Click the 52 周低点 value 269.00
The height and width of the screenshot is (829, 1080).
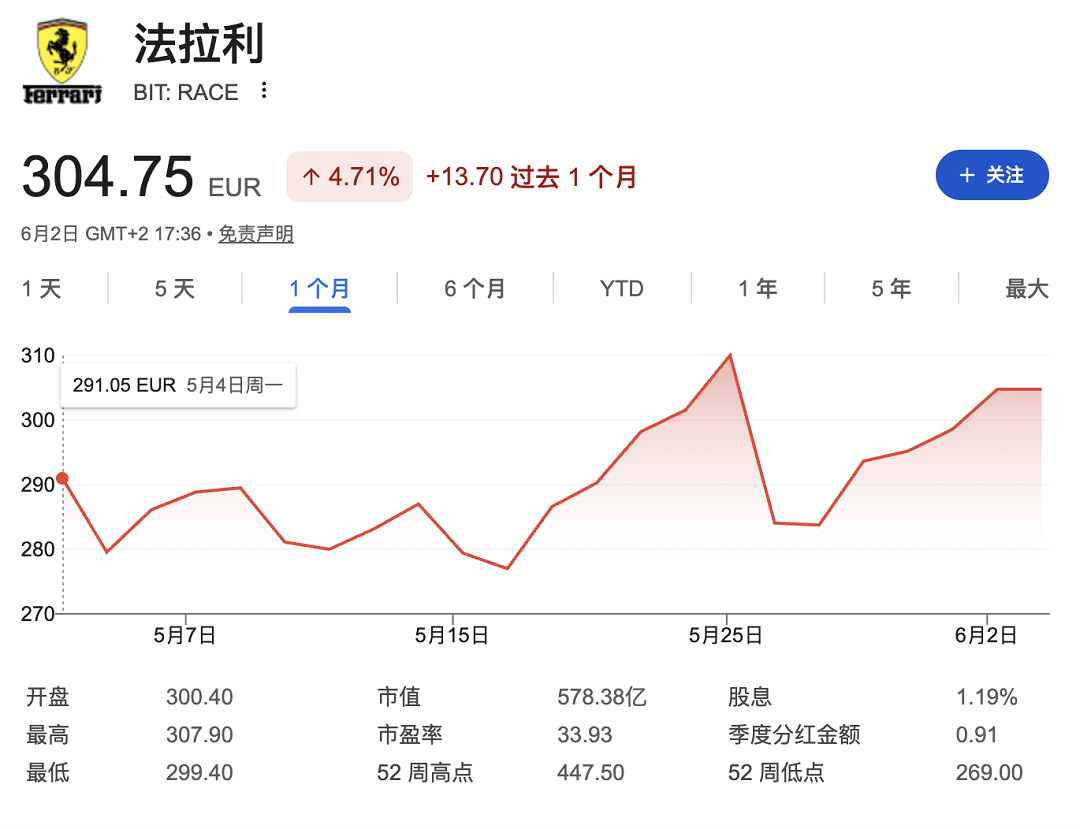coord(989,773)
